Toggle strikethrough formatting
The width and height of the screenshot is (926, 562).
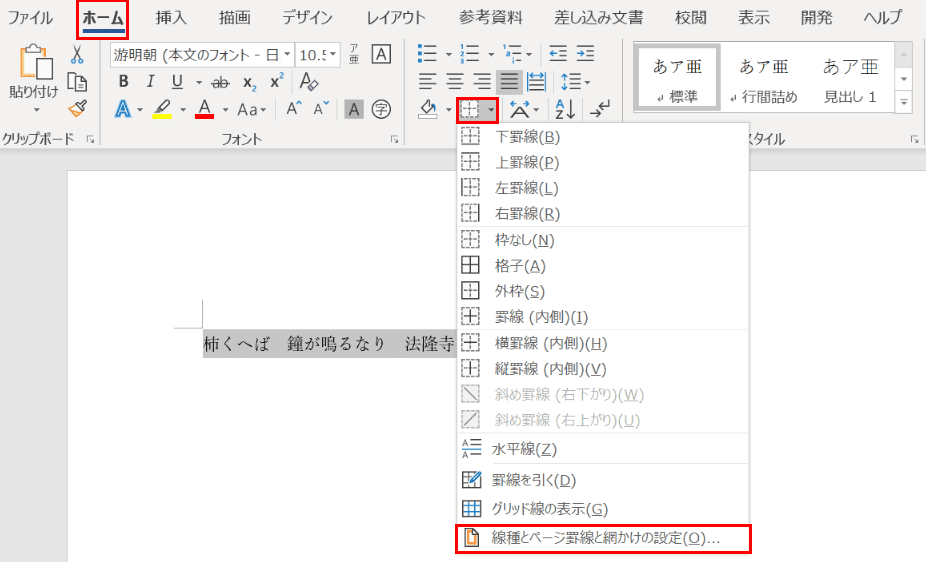pos(220,82)
